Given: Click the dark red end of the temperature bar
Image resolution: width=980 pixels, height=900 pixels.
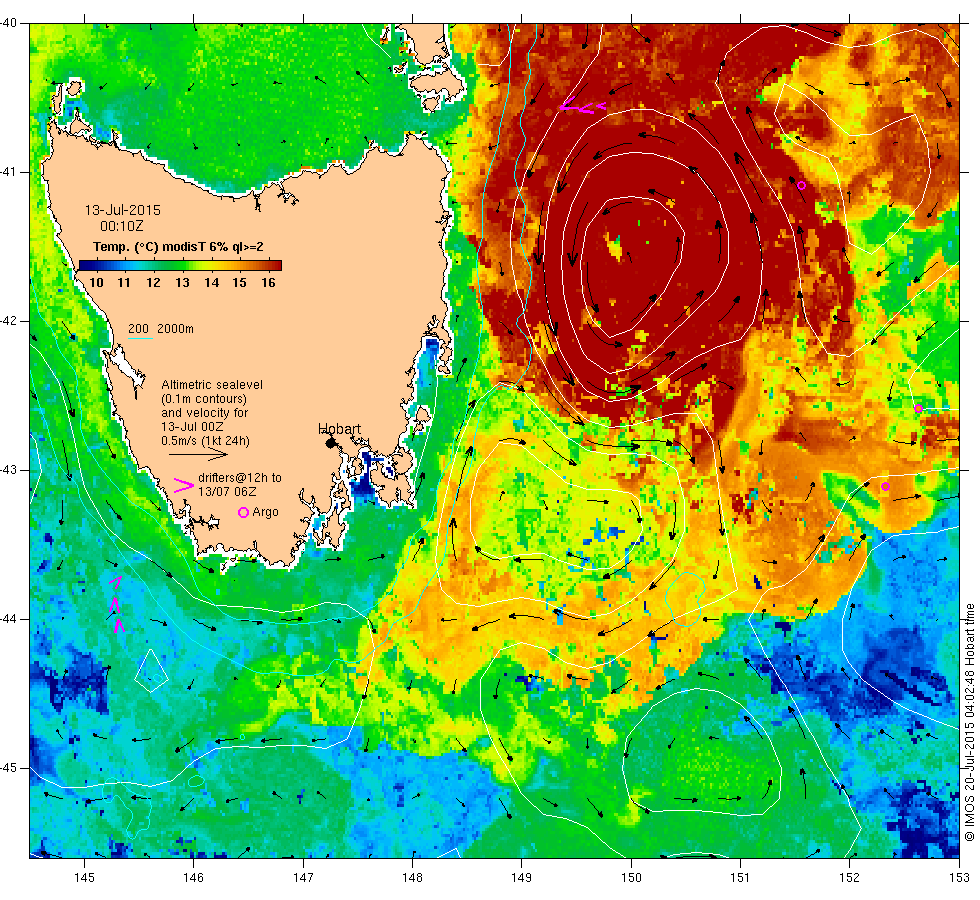Looking at the screenshot, I should coord(276,266).
